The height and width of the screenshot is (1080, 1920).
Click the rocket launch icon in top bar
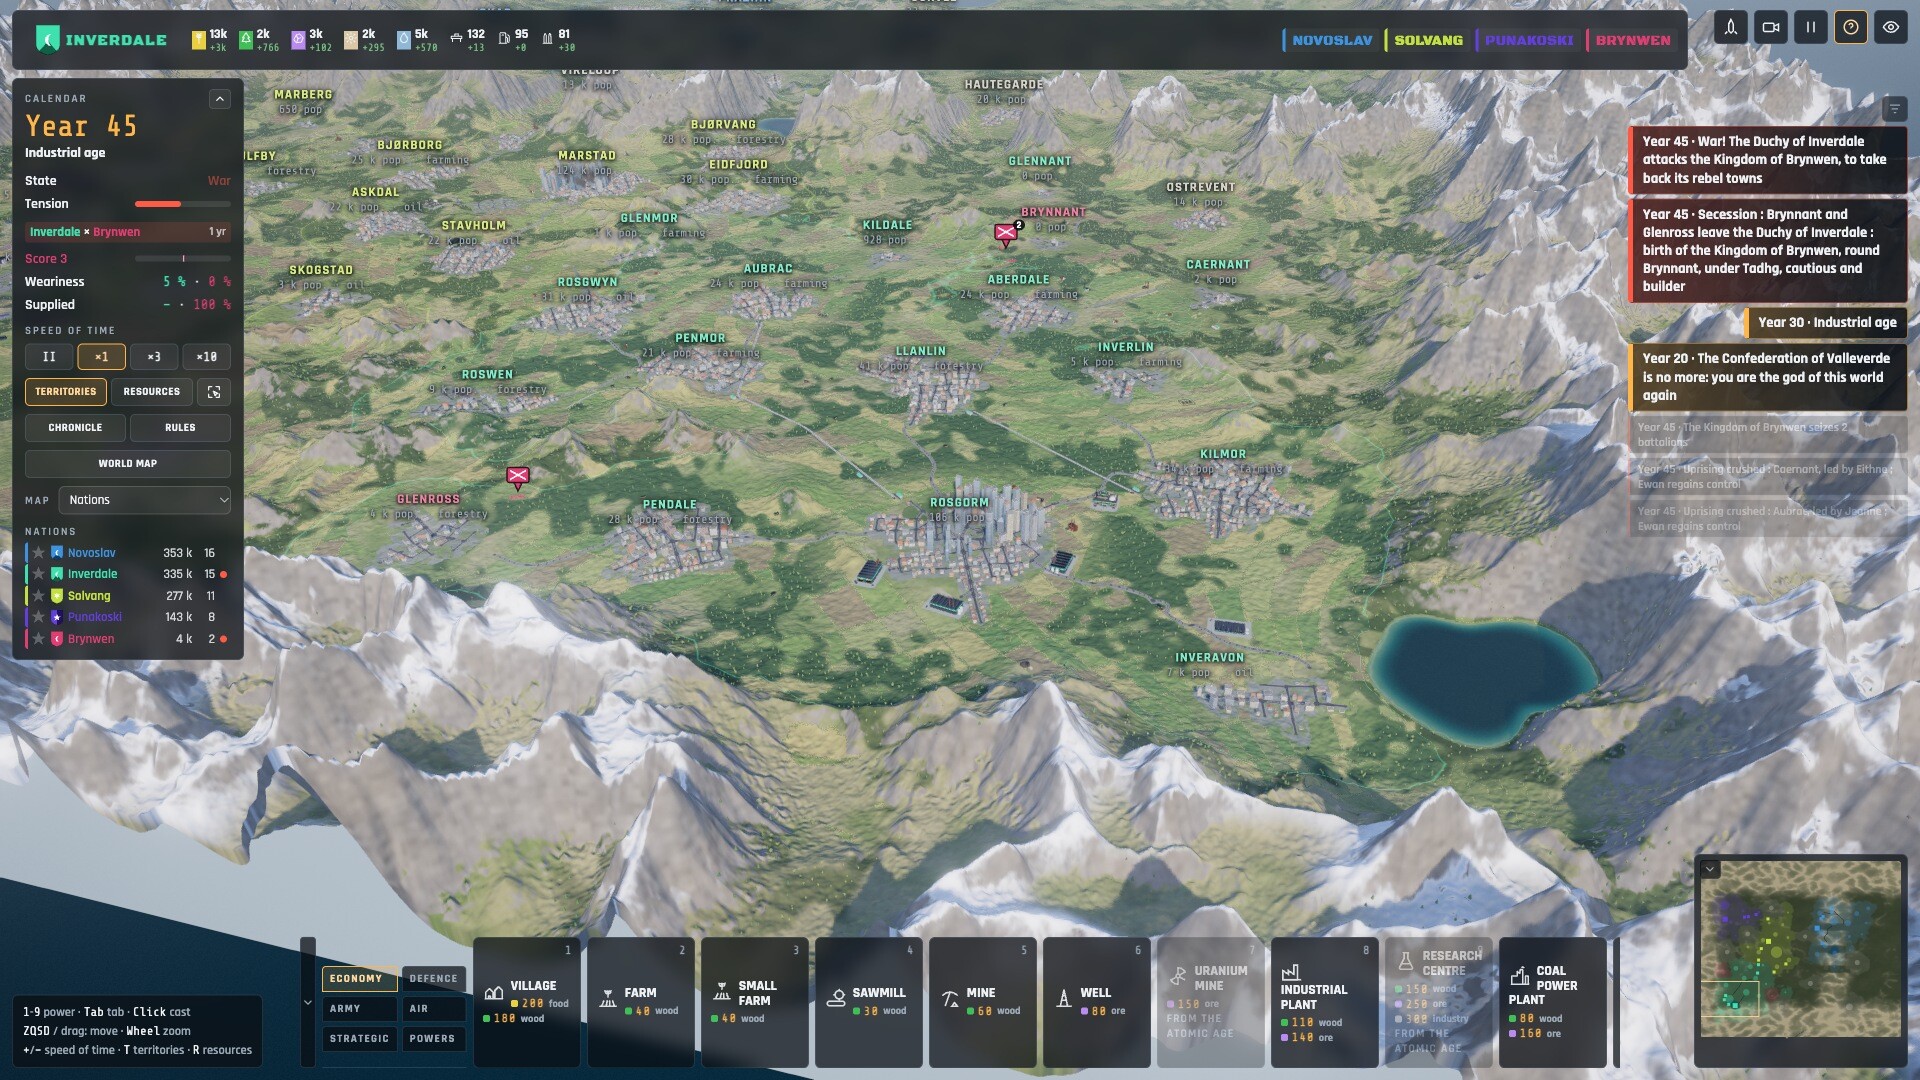[x=1731, y=27]
